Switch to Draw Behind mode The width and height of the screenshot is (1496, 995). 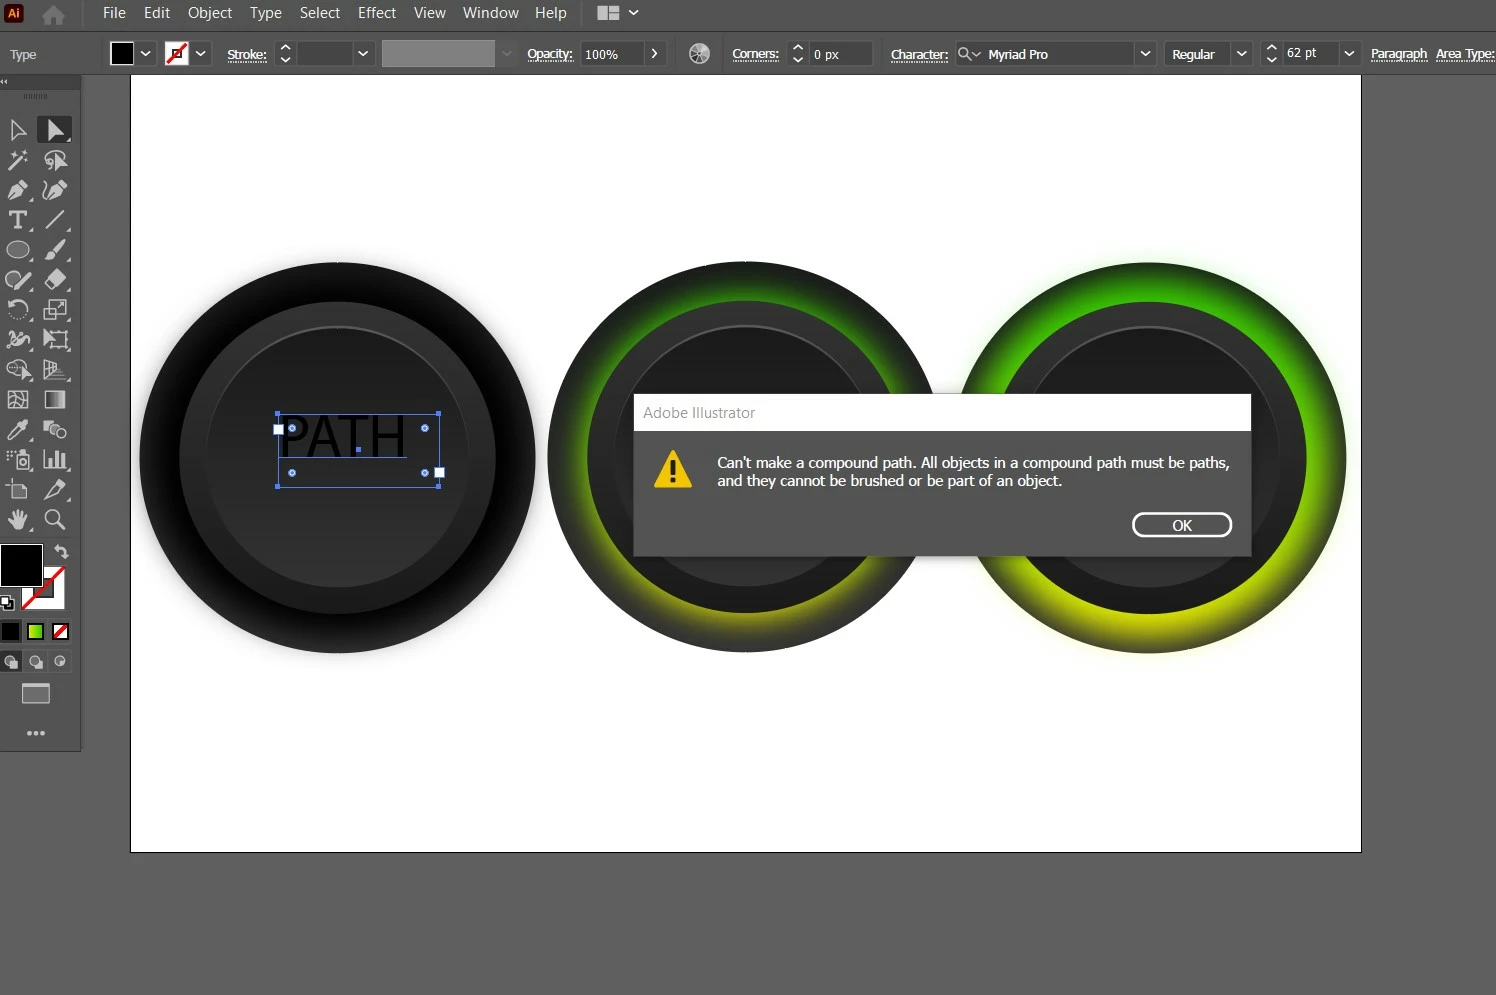point(36,662)
